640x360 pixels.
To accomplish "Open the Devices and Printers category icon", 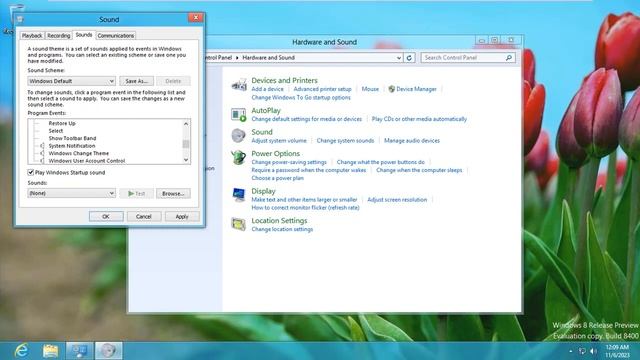I will click(239, 85).
